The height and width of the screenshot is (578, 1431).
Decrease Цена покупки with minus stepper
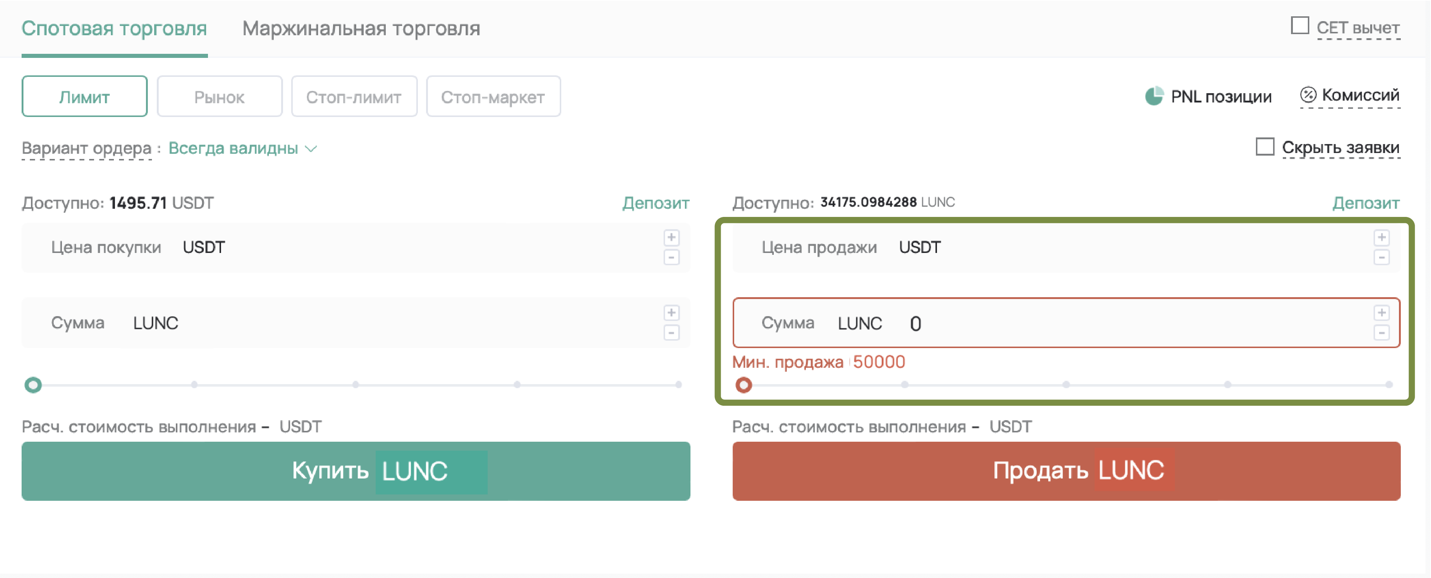coord(672,257)
